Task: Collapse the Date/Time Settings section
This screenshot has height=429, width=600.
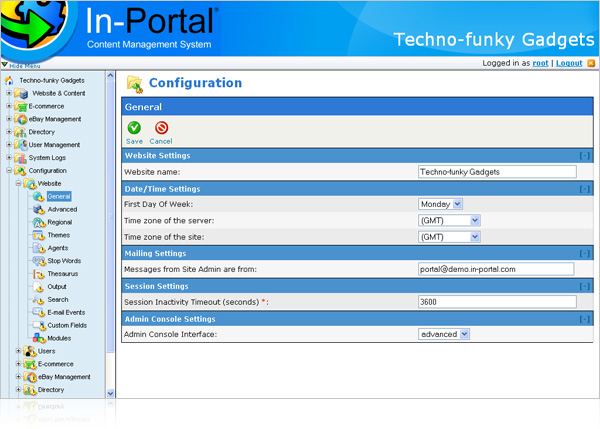Action: click(x=584, y=189)
